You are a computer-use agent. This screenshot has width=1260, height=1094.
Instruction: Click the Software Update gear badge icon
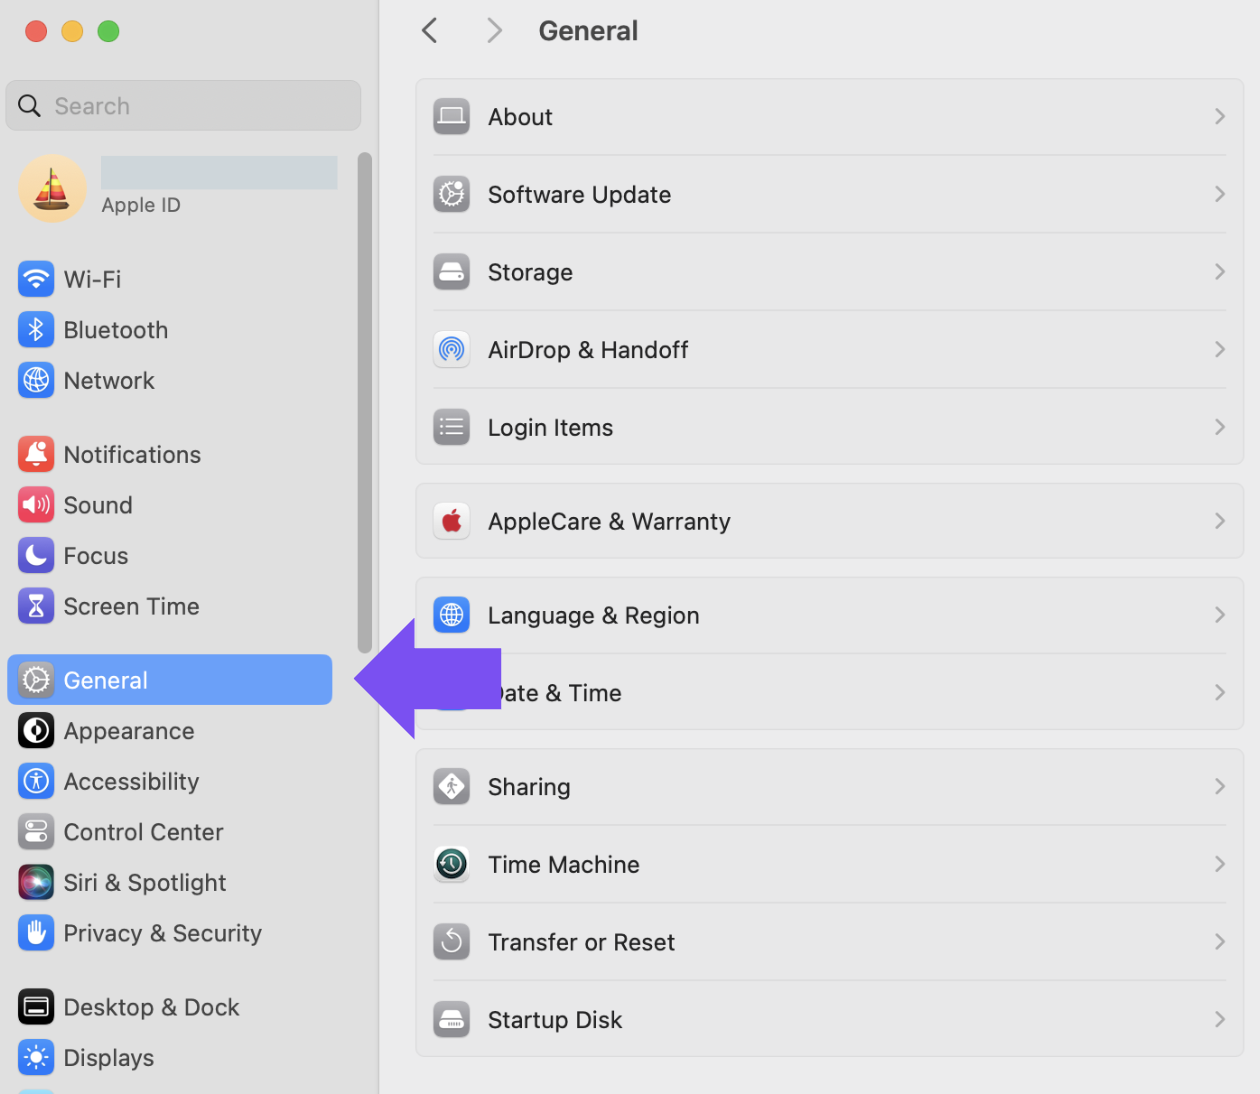pyautogui.click(x=452, y=194)
